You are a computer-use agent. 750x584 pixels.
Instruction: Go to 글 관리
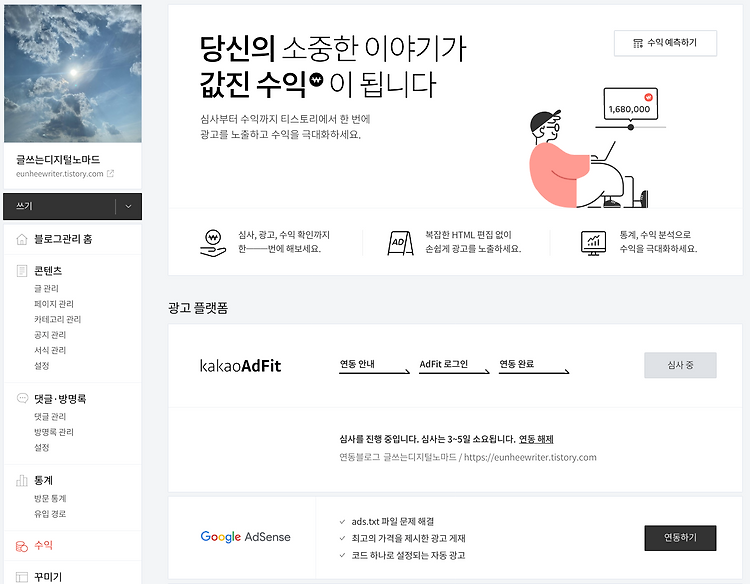(46, 288)
